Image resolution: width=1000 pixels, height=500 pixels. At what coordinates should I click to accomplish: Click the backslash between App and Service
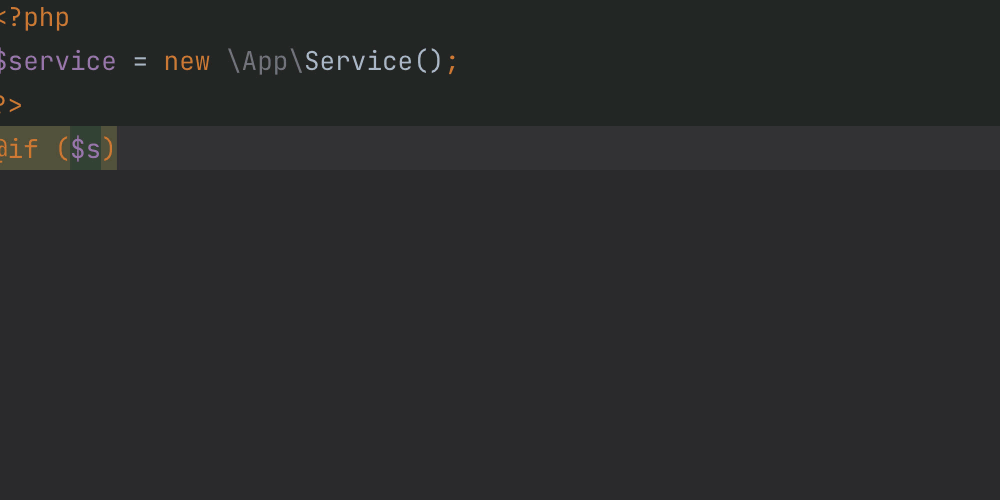pos(297,62)
